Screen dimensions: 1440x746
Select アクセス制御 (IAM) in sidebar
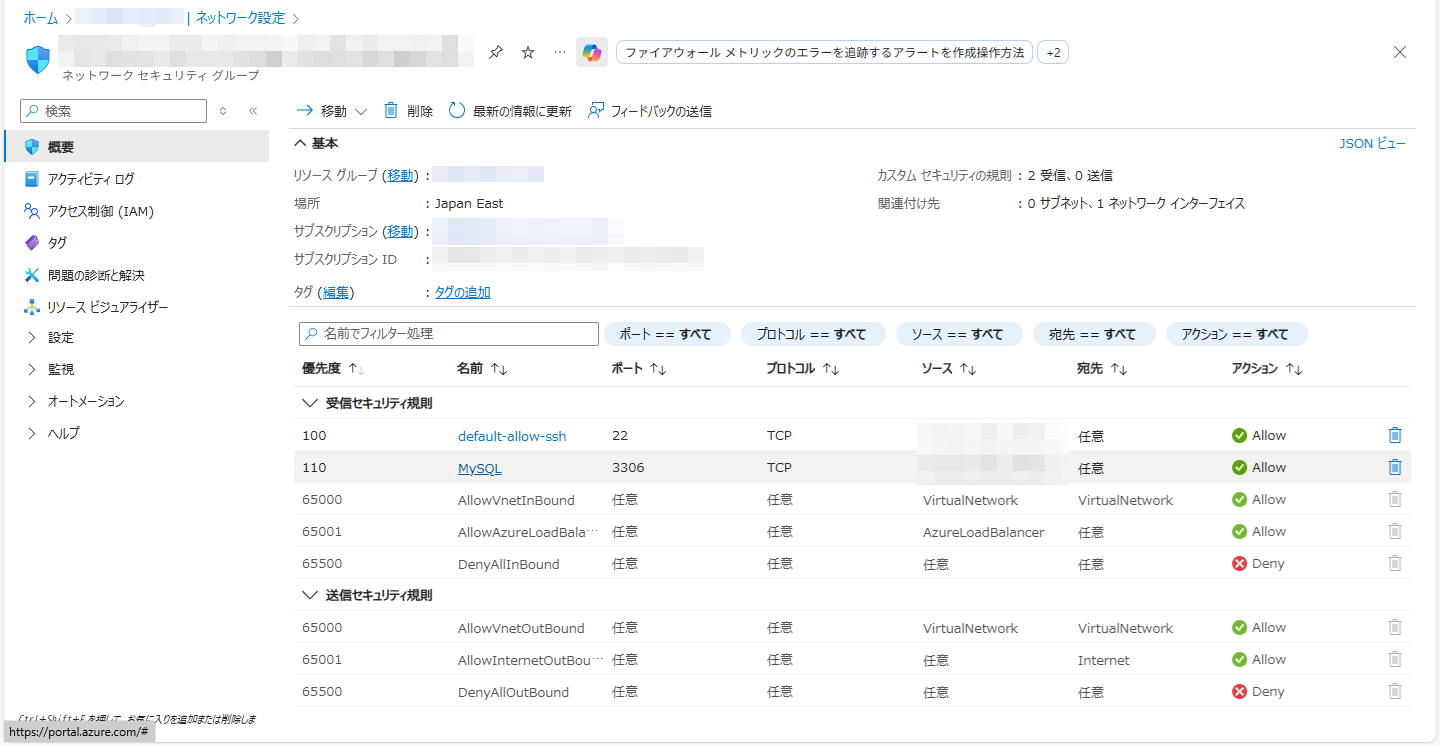[x=100, y=211]
